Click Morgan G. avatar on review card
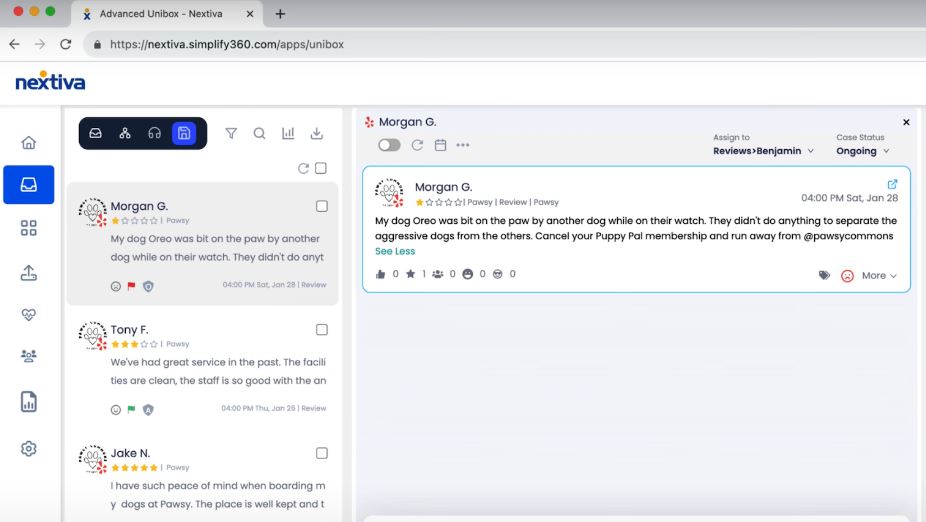This screenshot has width=926, height=522. [x=390, y=193]
